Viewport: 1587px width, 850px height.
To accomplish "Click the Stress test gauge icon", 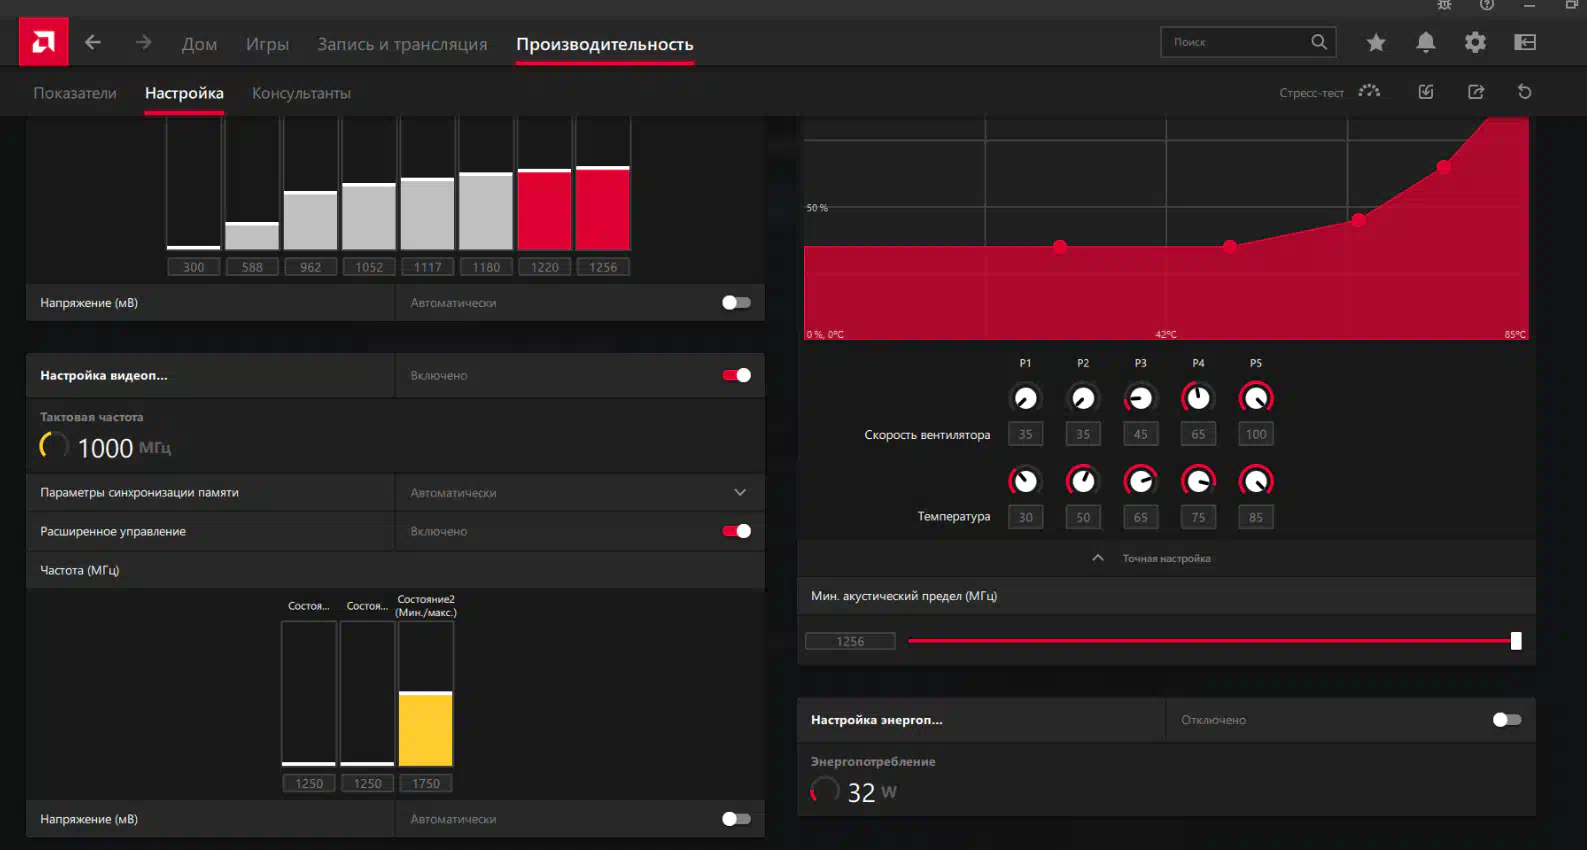I will (x=1369, y=92).
